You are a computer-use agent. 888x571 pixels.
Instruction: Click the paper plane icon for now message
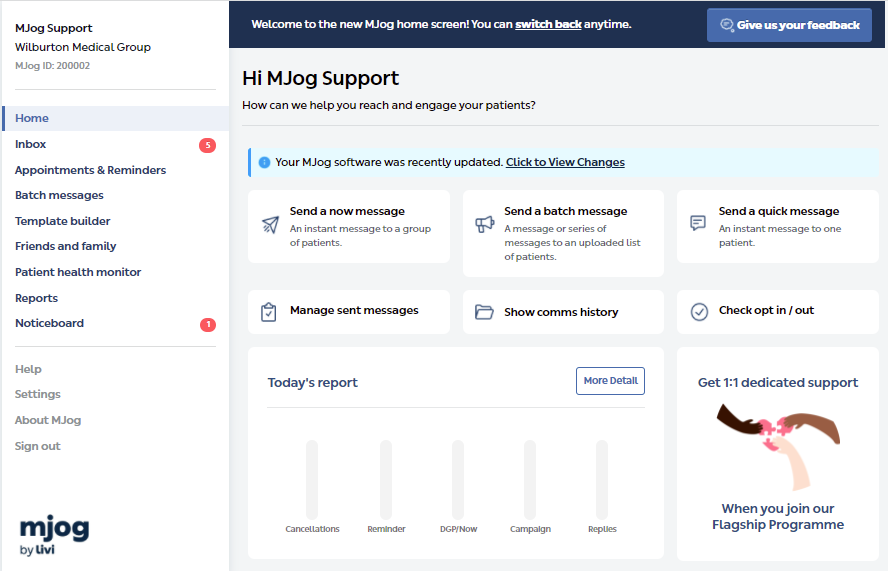[270, 224]
